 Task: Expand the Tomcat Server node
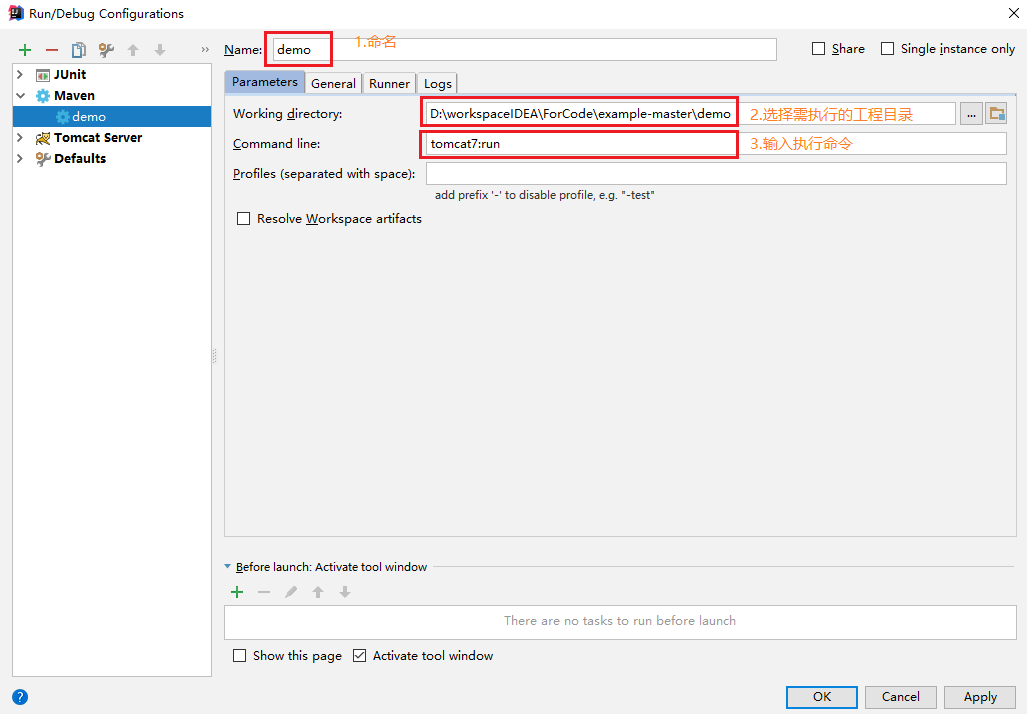pos(20,138)
